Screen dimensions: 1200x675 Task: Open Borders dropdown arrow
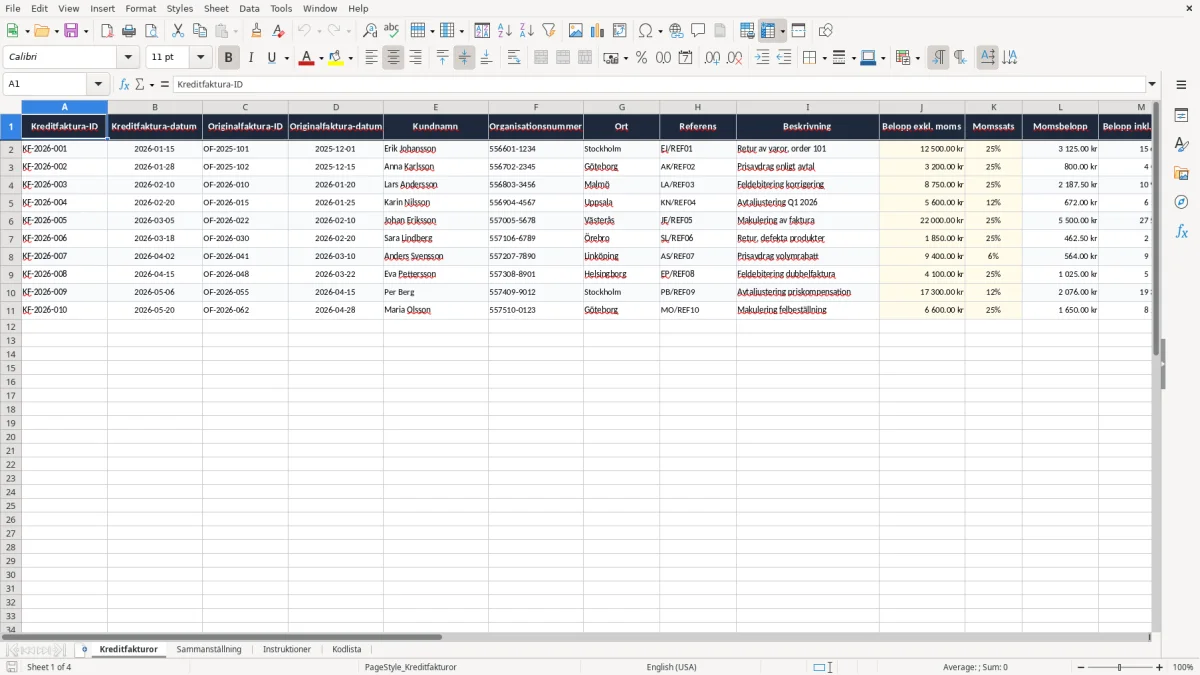click(824, 58)
